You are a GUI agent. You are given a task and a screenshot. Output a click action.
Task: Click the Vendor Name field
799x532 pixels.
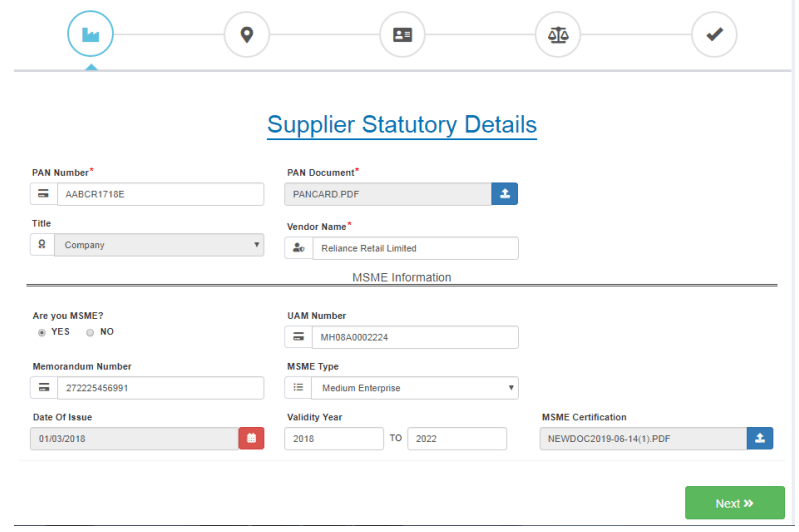pyautogui.click(x=415, y=248)
